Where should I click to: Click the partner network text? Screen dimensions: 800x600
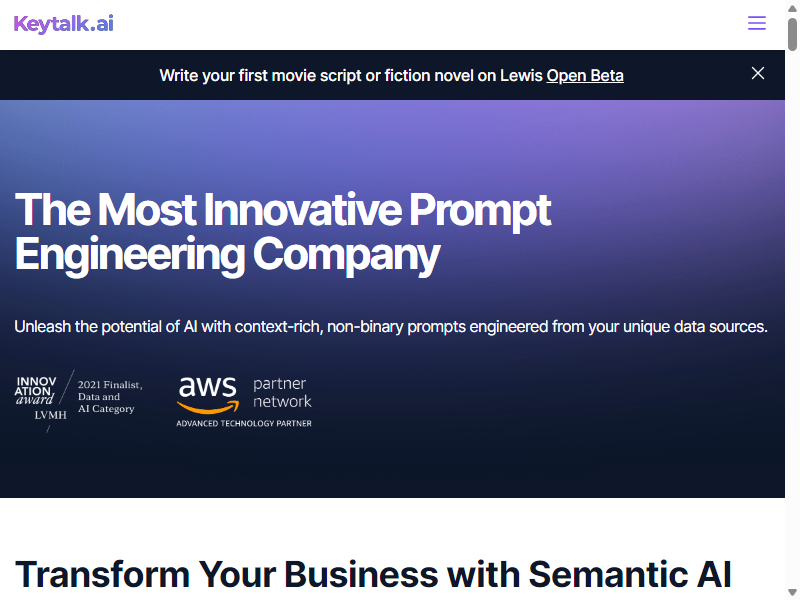[x=282, y=392]
